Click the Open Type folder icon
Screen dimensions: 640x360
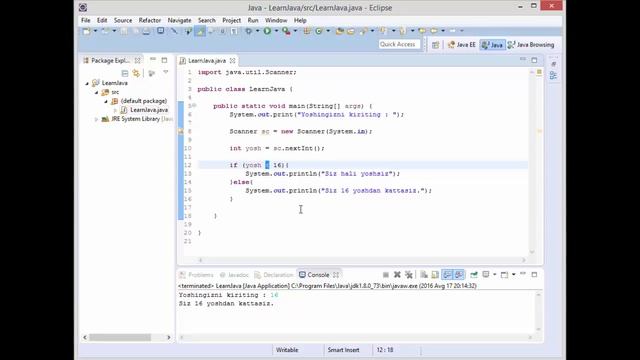340,31
